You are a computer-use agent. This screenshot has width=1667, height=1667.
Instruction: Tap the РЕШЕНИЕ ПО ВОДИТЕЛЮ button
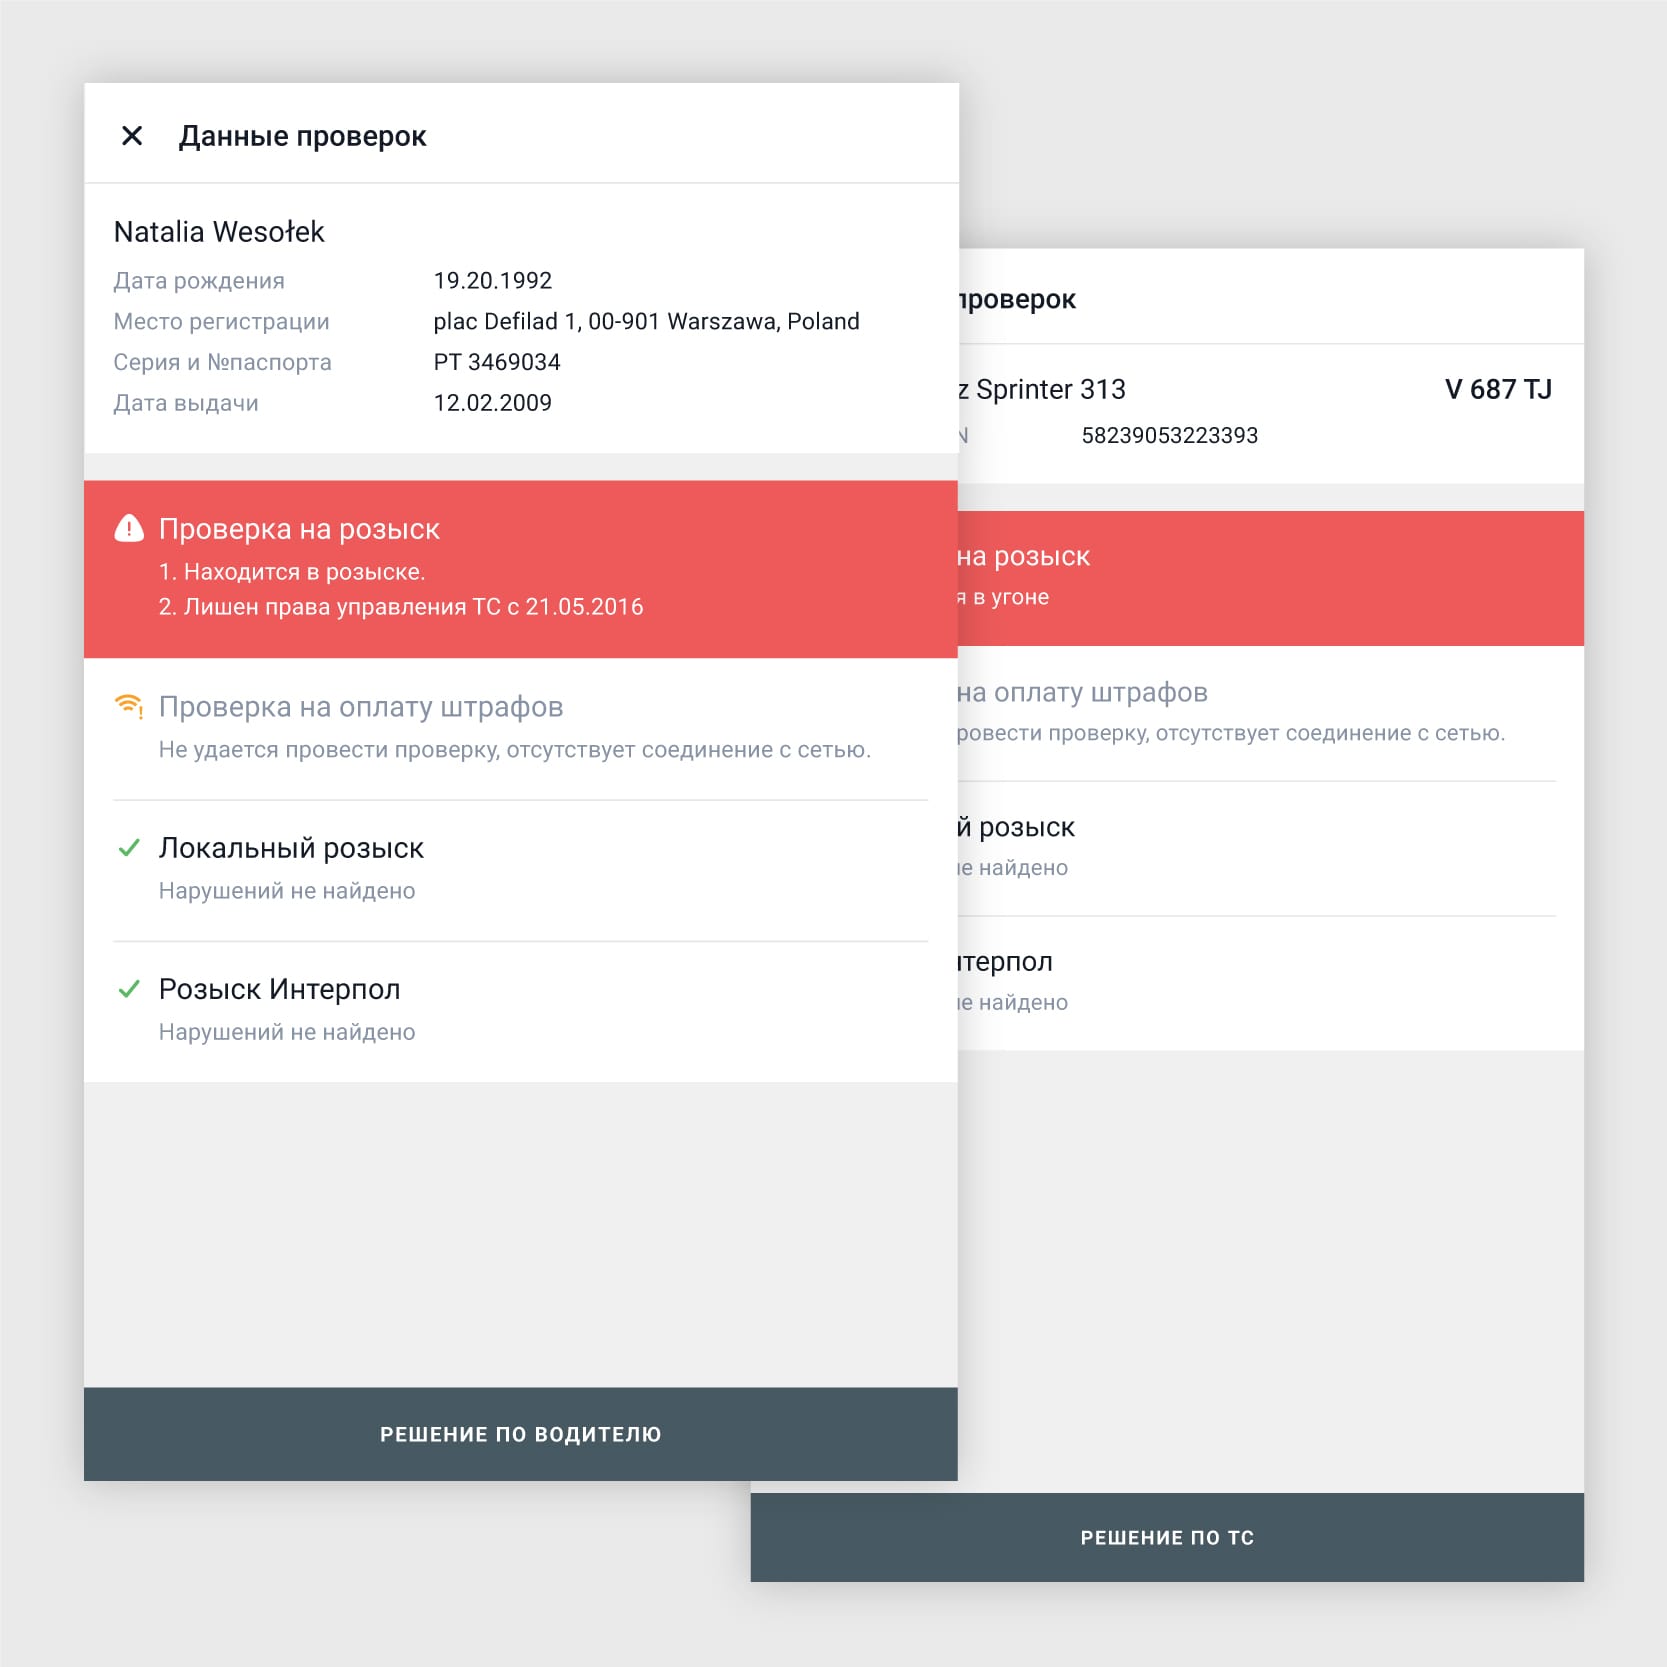tap(521, 1434)
